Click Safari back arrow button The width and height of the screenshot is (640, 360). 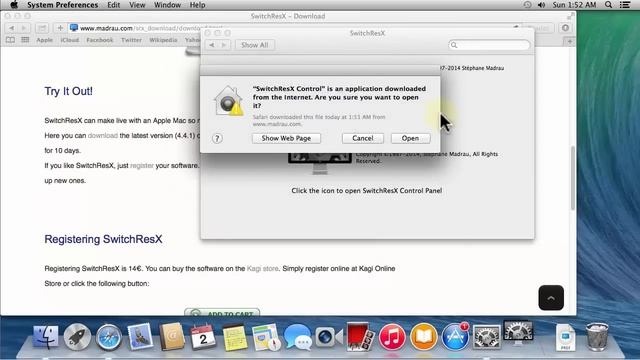tap(11, 28)
